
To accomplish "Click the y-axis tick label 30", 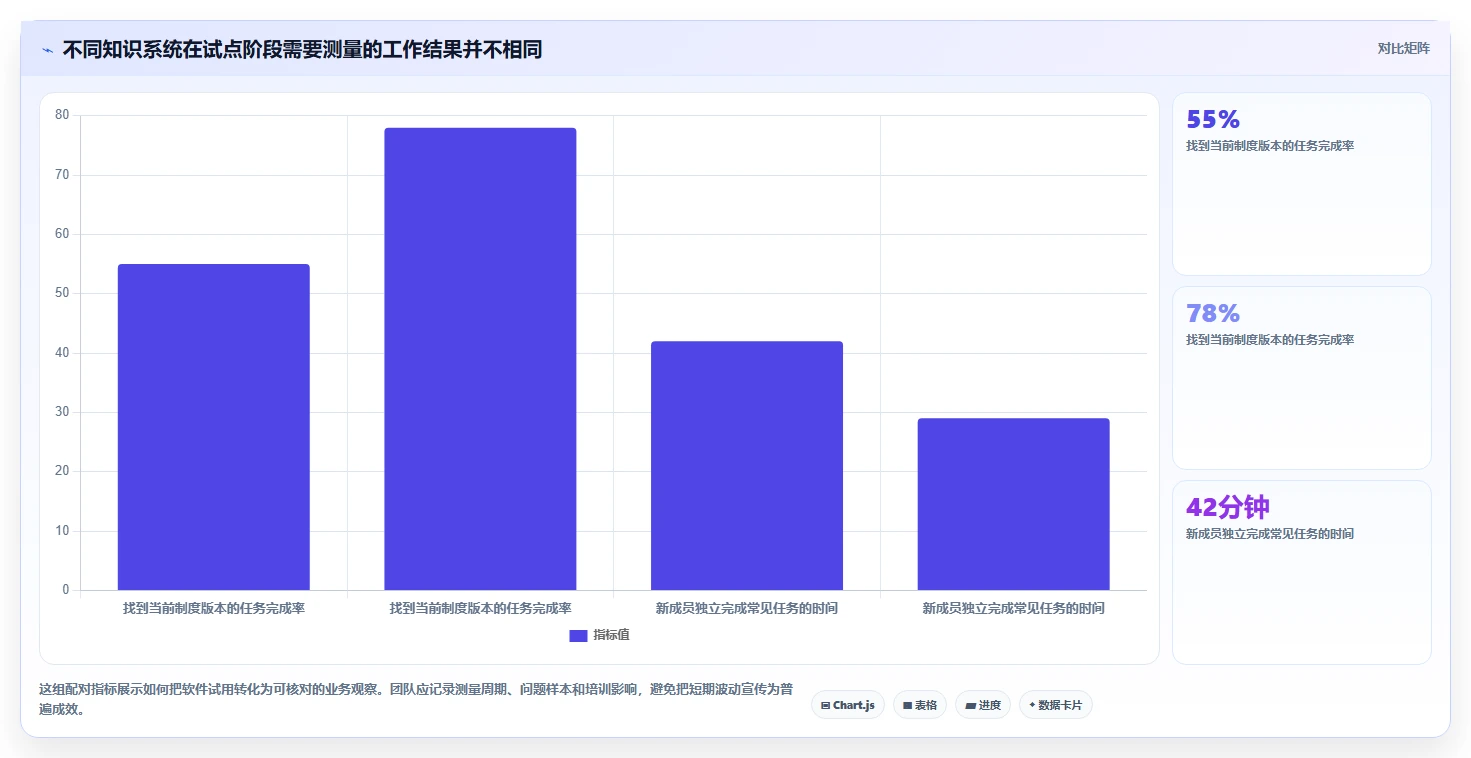I will tap(63, 412).
